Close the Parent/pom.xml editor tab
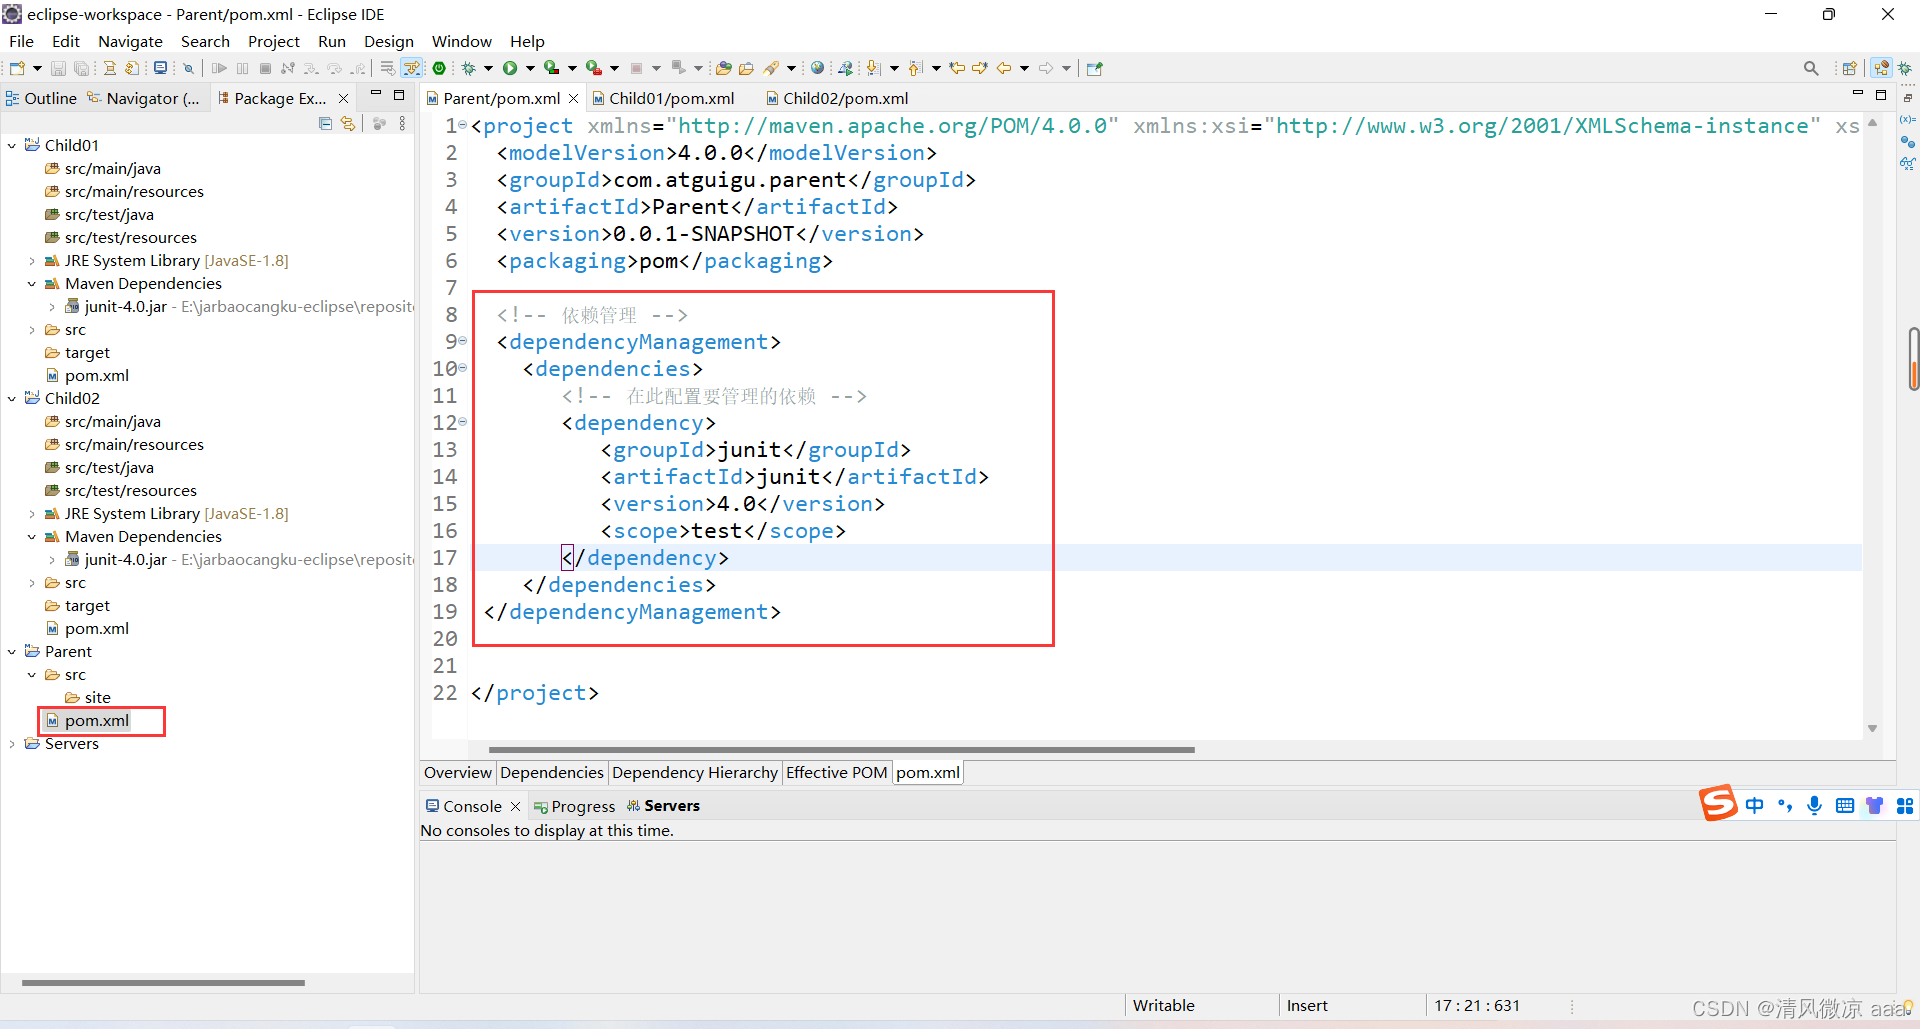Screen dimensions: 1920x1029 573,98
